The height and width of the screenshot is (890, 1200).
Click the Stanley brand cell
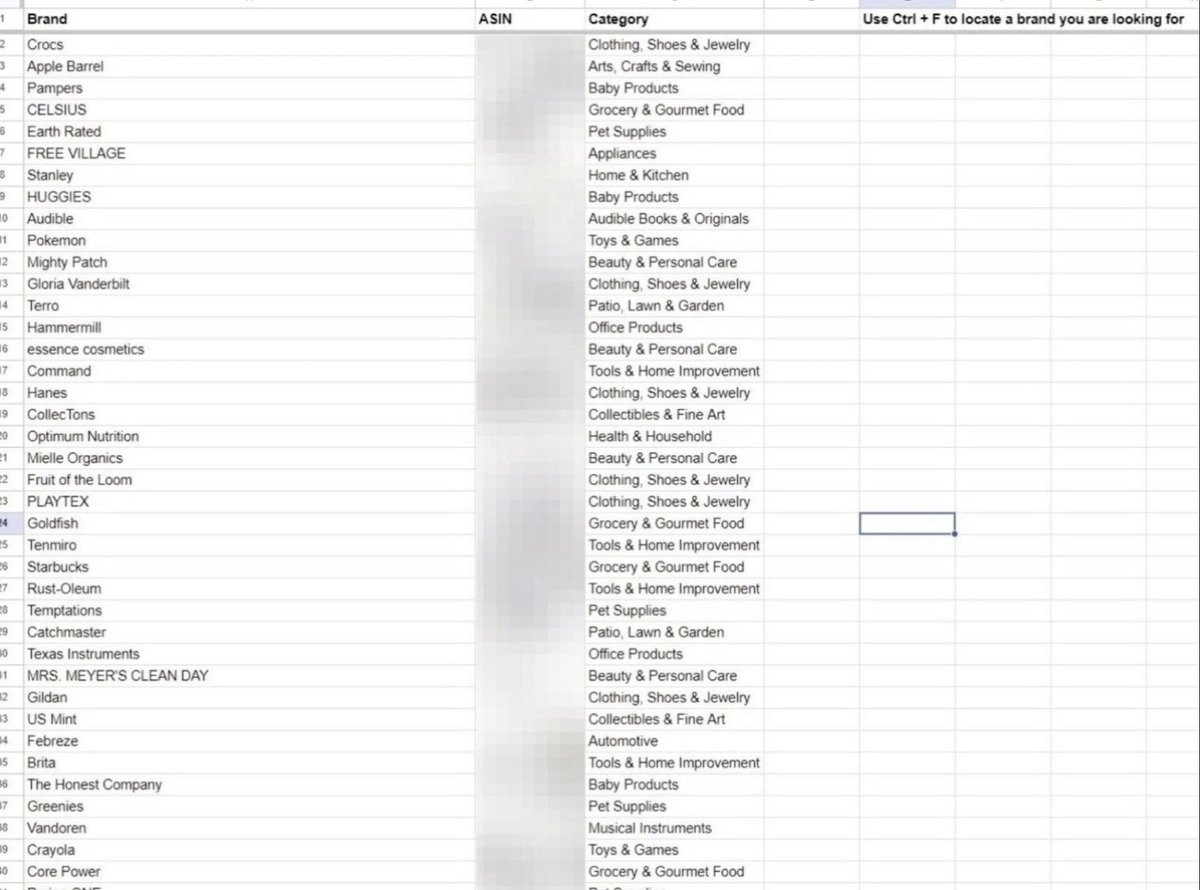pyautogui.click(x=247, y=175)
